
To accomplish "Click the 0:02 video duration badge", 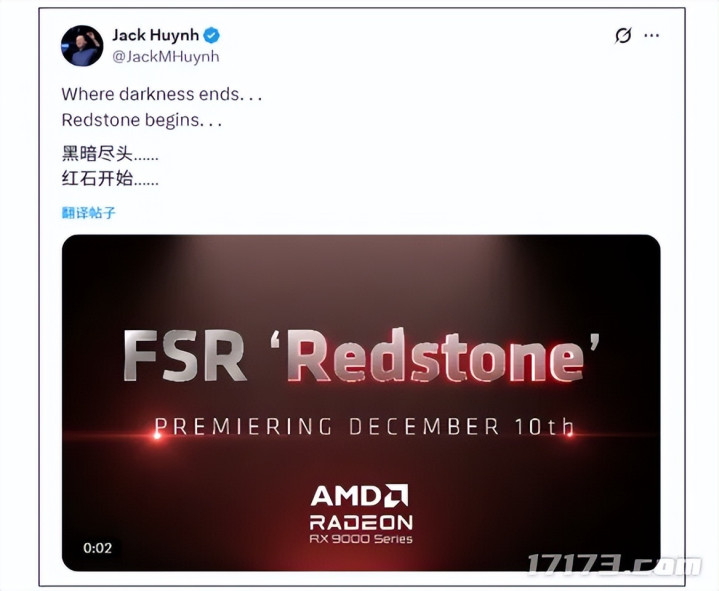I will [x=97, y=548].
